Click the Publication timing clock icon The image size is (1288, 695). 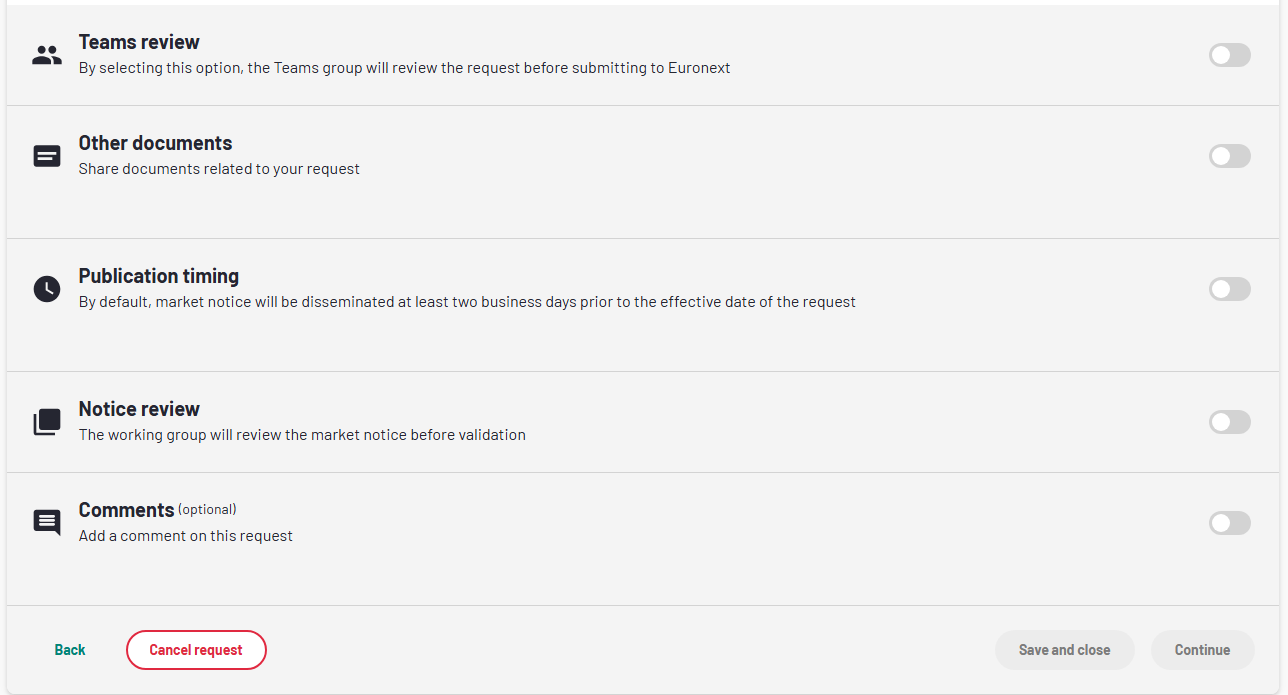[47, 289]
